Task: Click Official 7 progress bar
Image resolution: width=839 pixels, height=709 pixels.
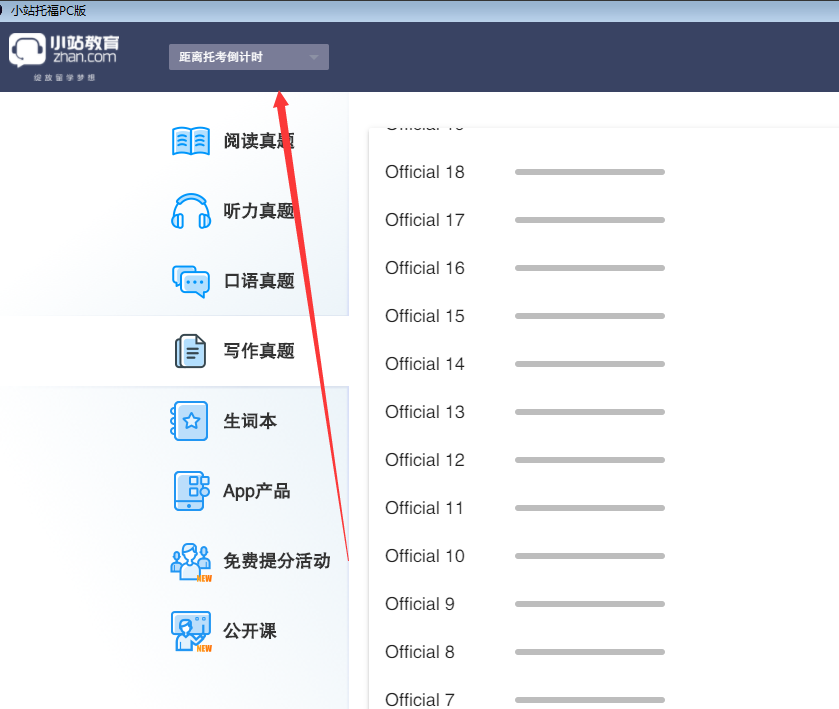Action: (590, 699)
